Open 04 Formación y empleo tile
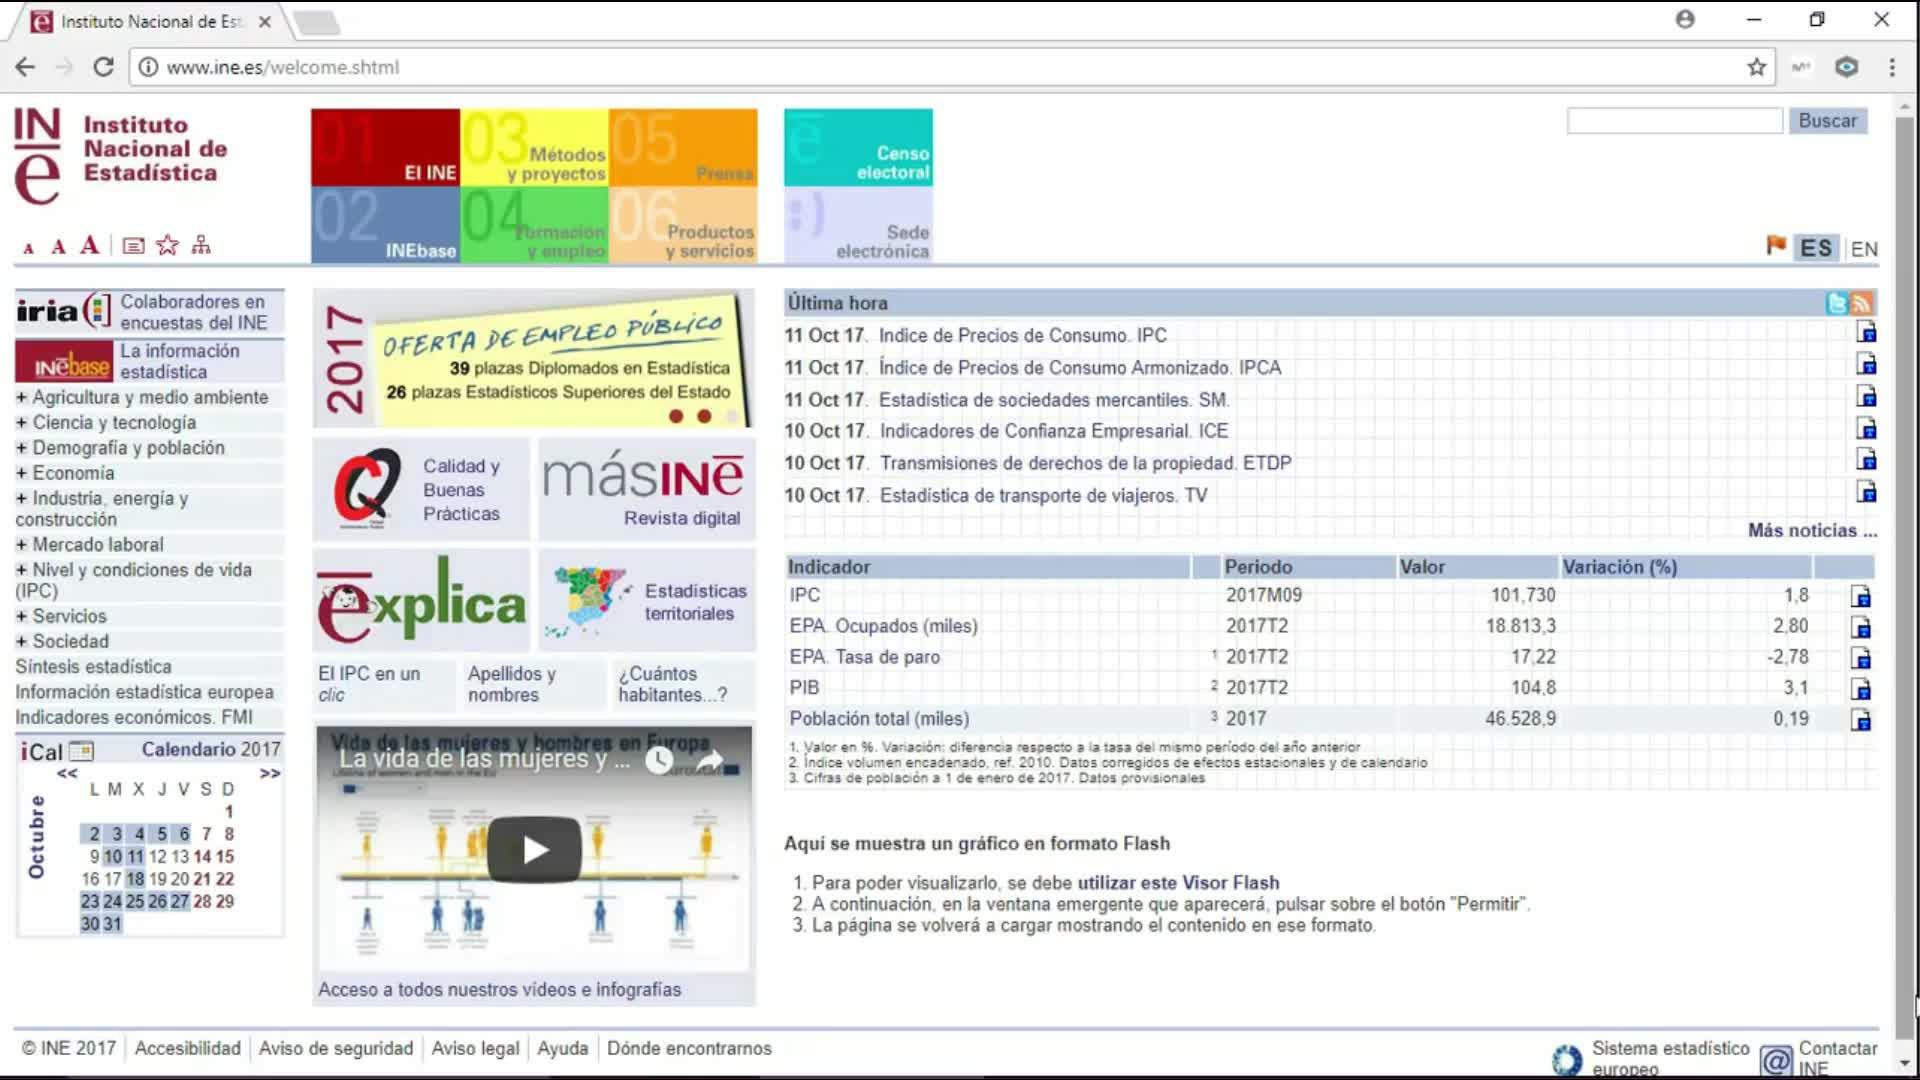 pos(534,225)
